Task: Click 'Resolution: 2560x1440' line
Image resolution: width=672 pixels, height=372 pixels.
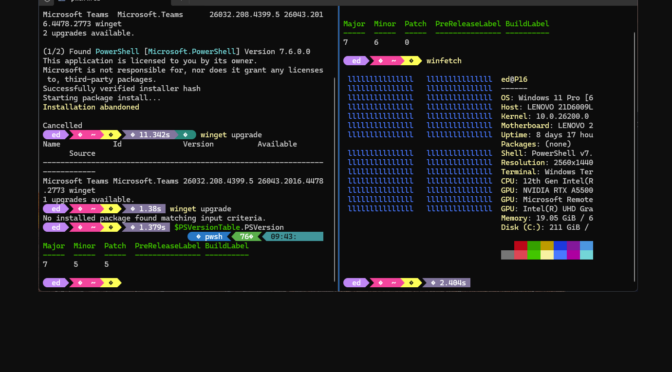Action: click(x=547, y=162)
